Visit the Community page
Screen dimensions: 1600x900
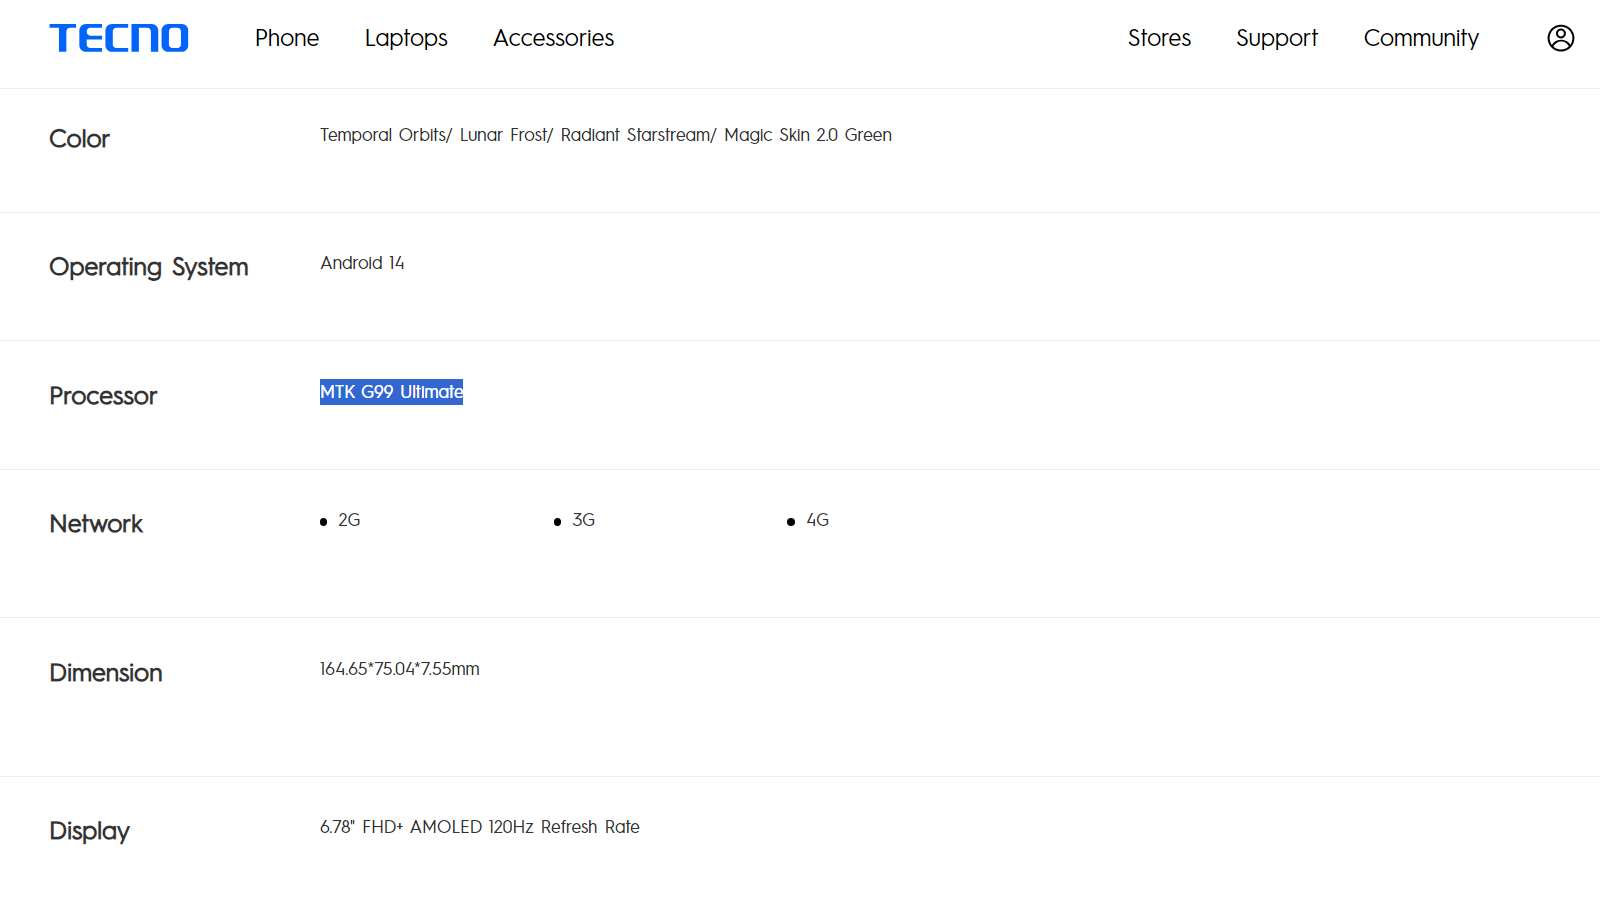tap(1421, 39)
